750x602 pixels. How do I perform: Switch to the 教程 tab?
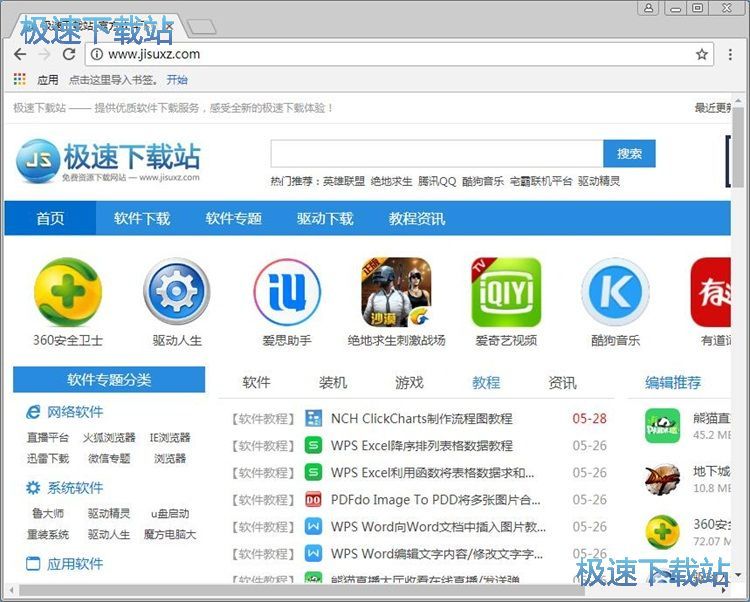pyautogui.click(x=486, y=382)
